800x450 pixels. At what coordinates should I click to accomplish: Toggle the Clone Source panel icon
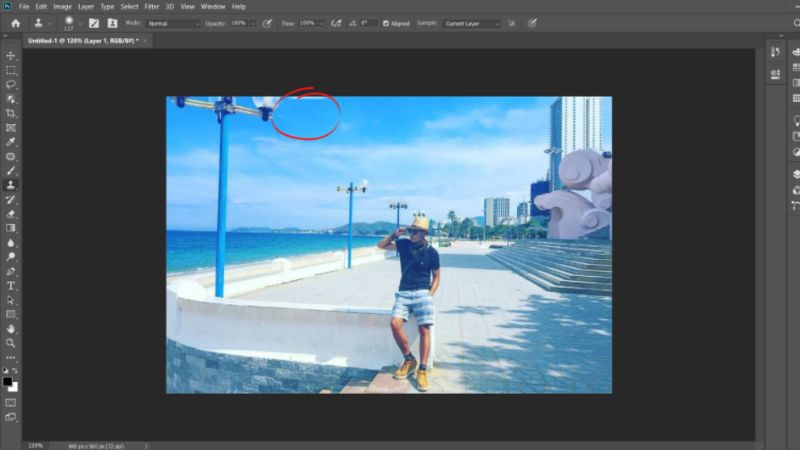point(112,23)
